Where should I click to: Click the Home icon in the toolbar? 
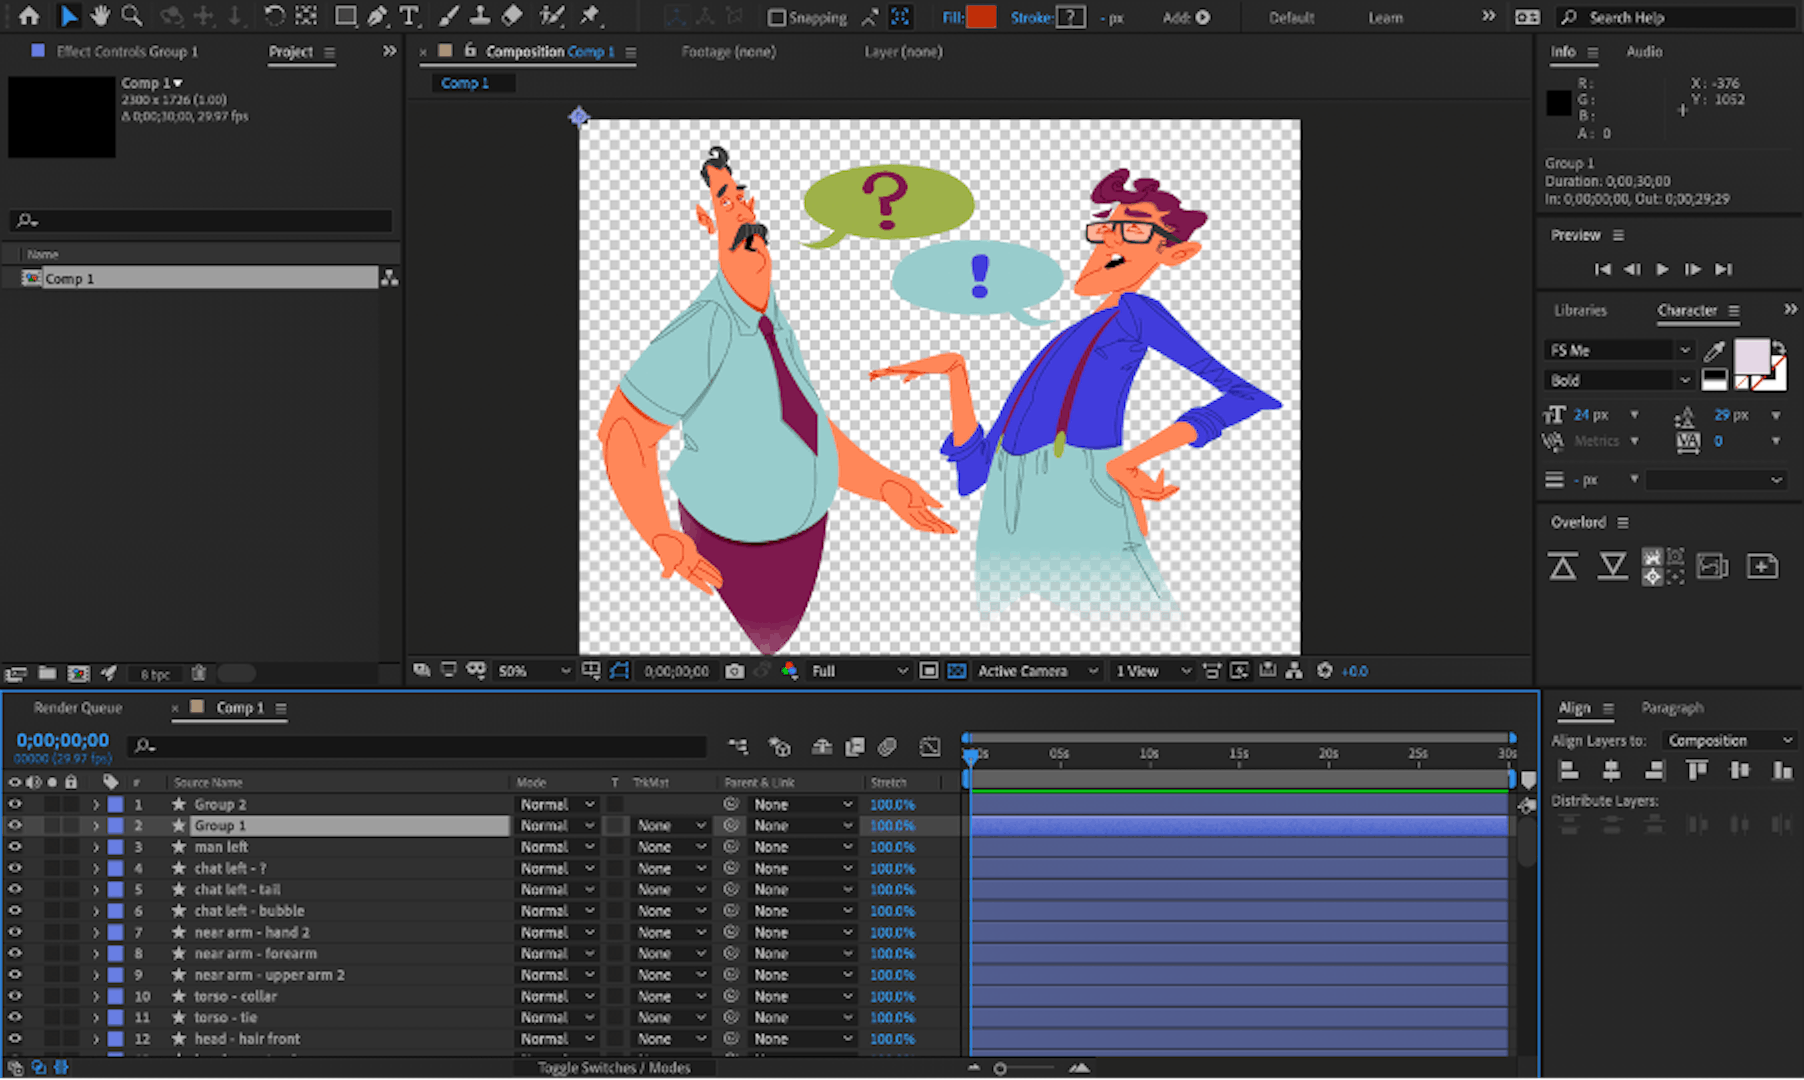click(29, 16)
